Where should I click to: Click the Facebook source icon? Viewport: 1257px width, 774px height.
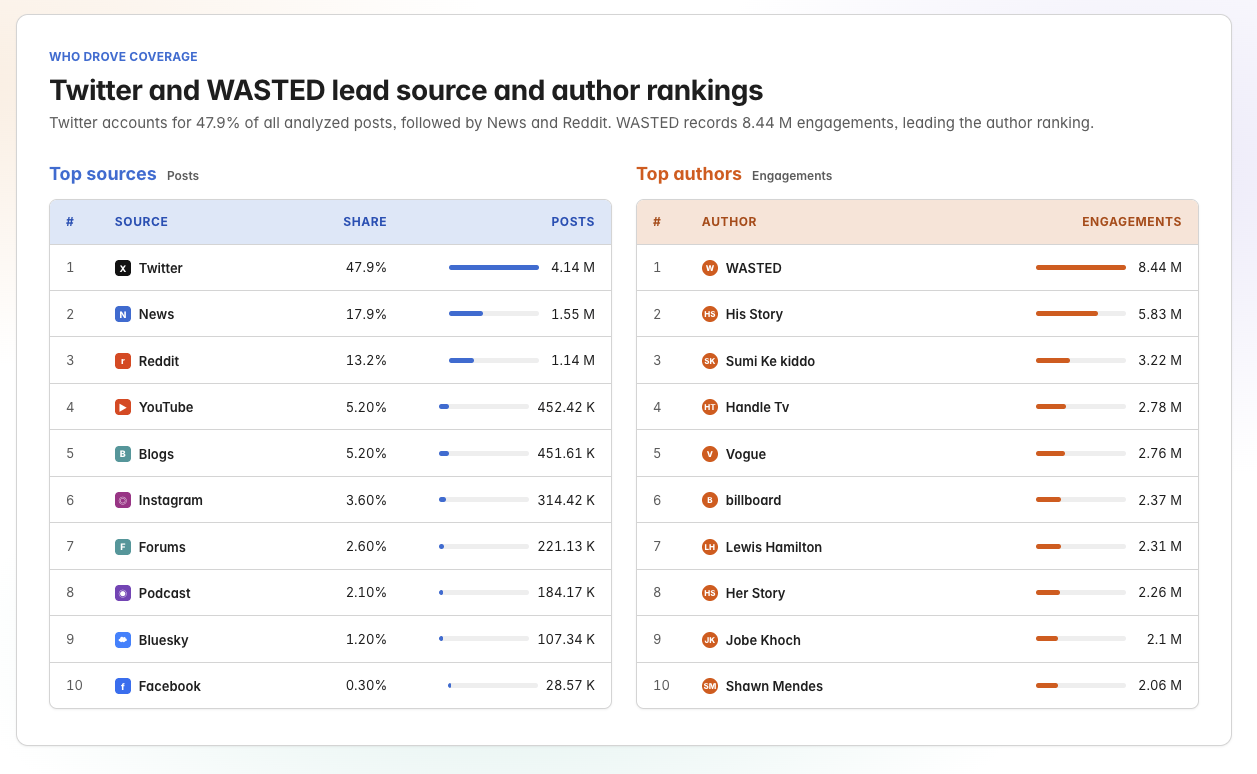pos(123,686)
